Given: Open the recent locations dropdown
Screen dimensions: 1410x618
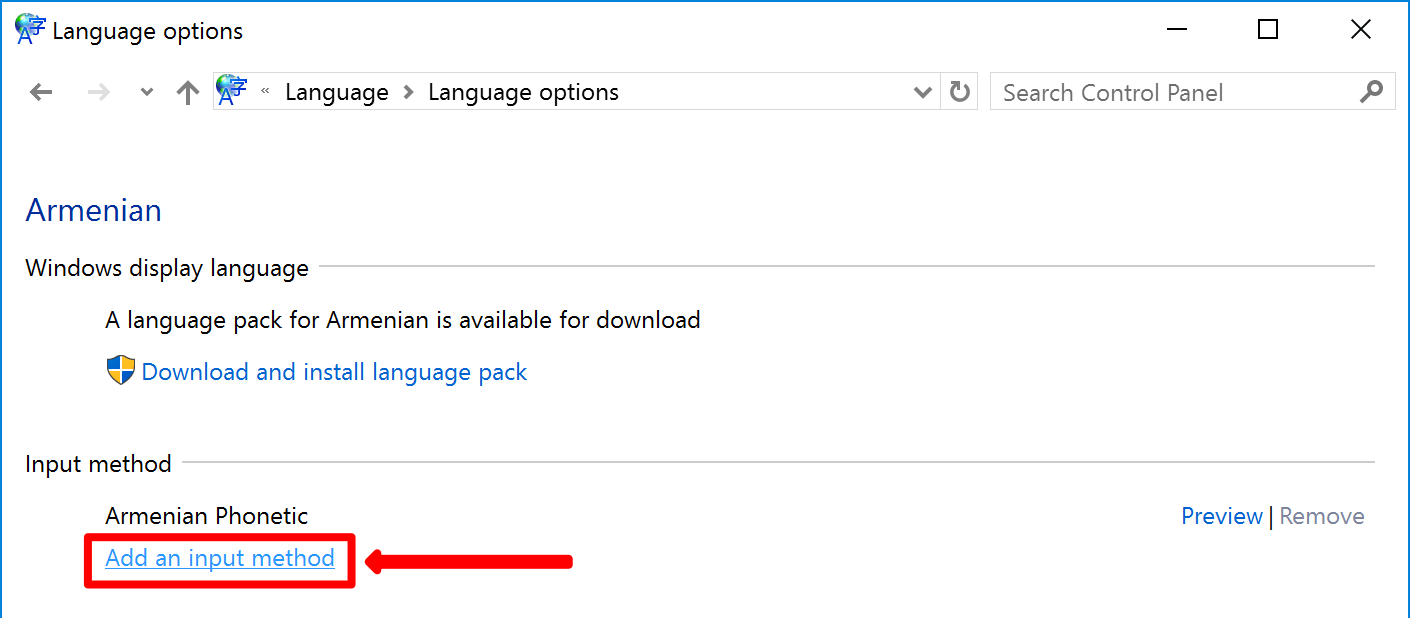Looking at the screenshot, I should point(147,93).
